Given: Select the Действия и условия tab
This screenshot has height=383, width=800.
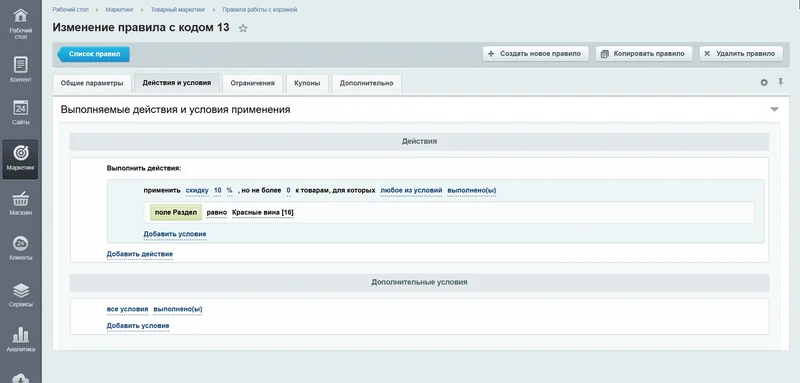Looking at the screenshot, I should point(177,83).
